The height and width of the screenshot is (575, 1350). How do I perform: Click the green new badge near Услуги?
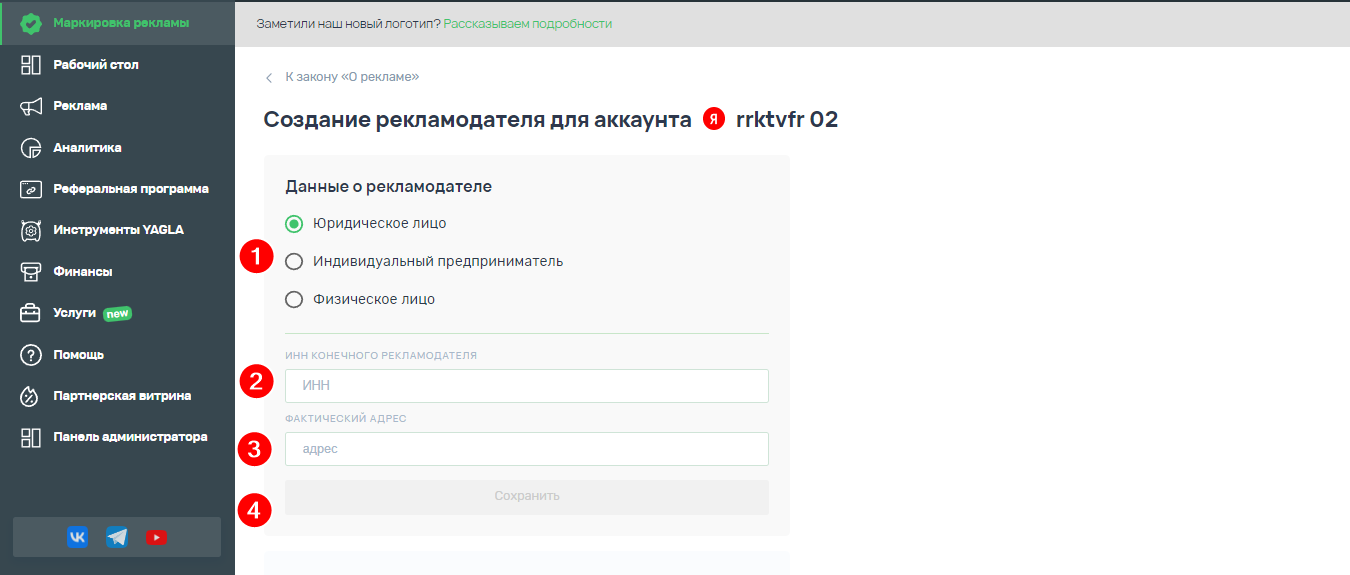click(x=118, y=313)
